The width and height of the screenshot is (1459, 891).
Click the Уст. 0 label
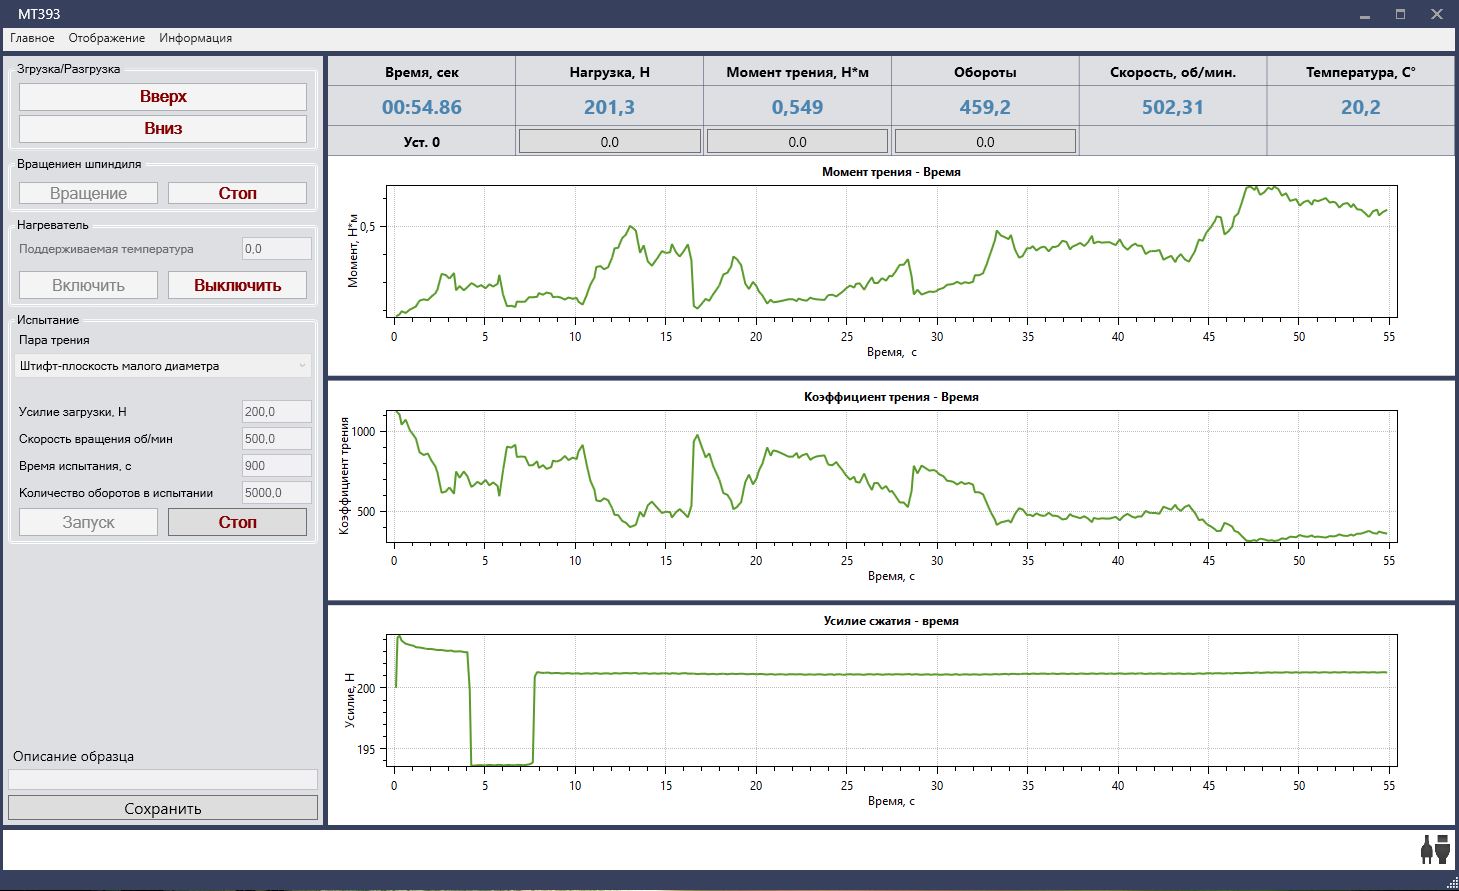pos(422,142)
